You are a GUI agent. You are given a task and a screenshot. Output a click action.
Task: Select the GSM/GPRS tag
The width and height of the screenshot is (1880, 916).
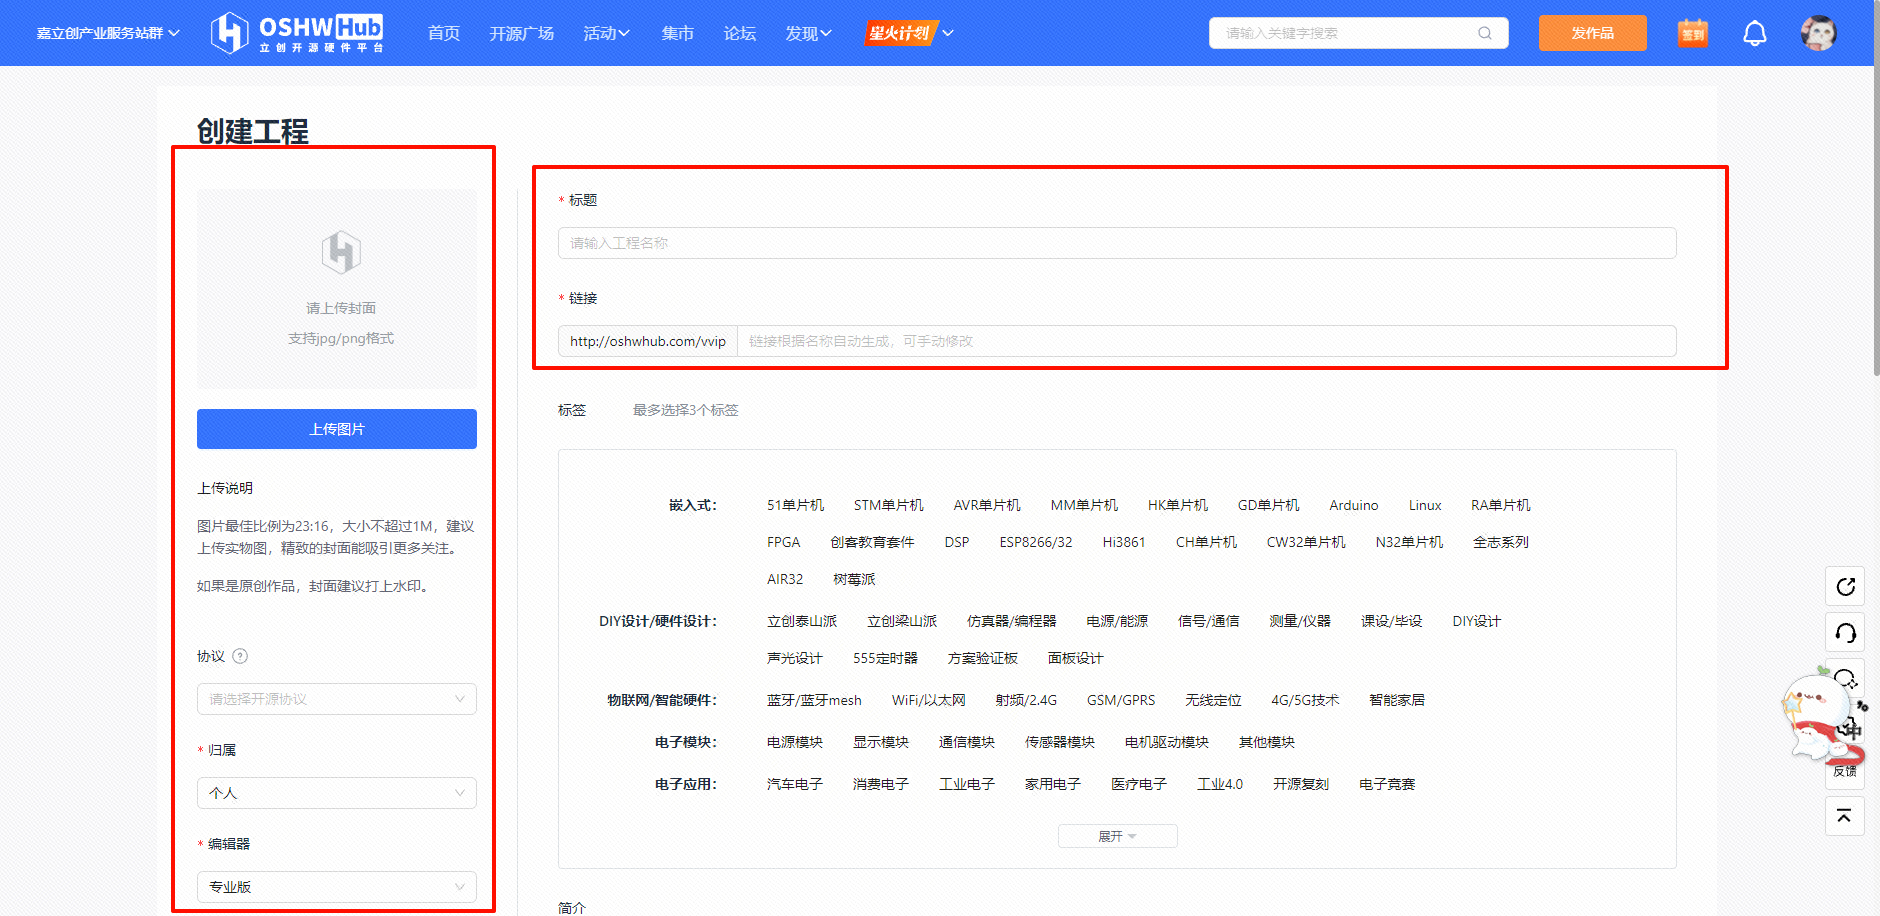(x=1121, y=700)
